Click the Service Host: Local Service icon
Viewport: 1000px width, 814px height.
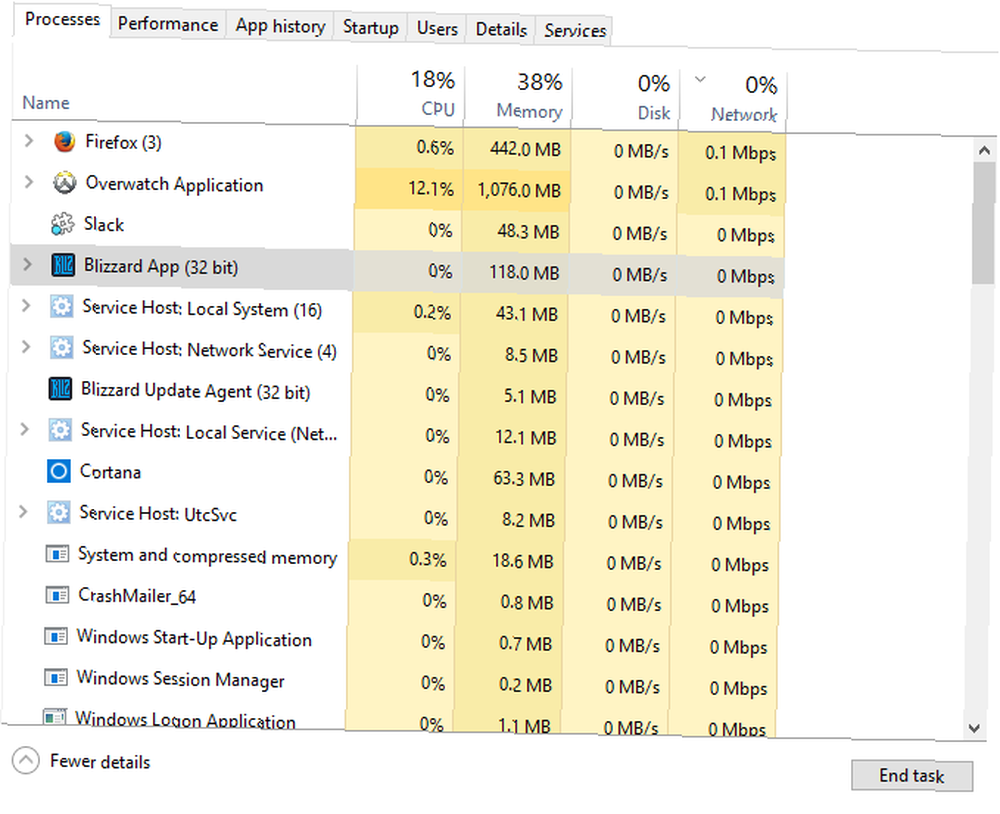[x=60, y=430]
